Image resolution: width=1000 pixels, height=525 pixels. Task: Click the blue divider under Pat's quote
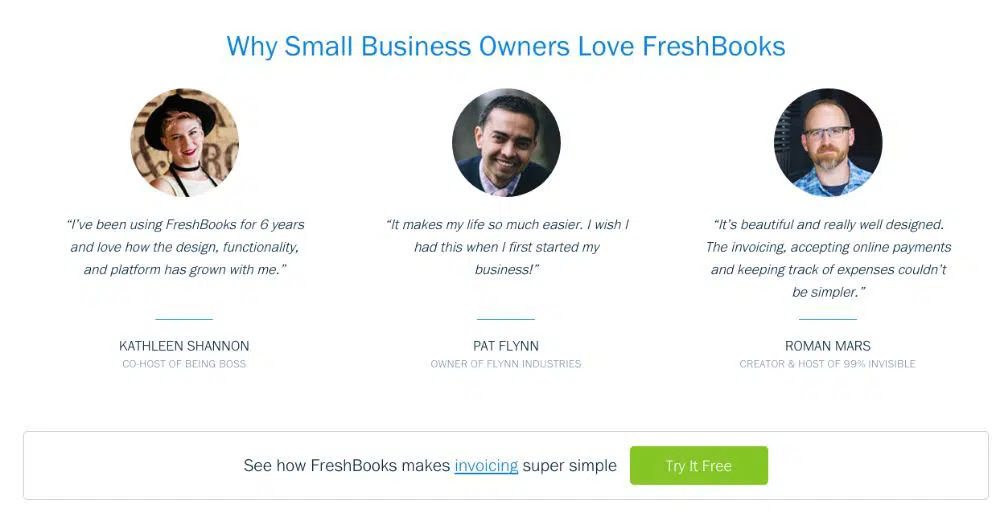[x=506, y=319]
